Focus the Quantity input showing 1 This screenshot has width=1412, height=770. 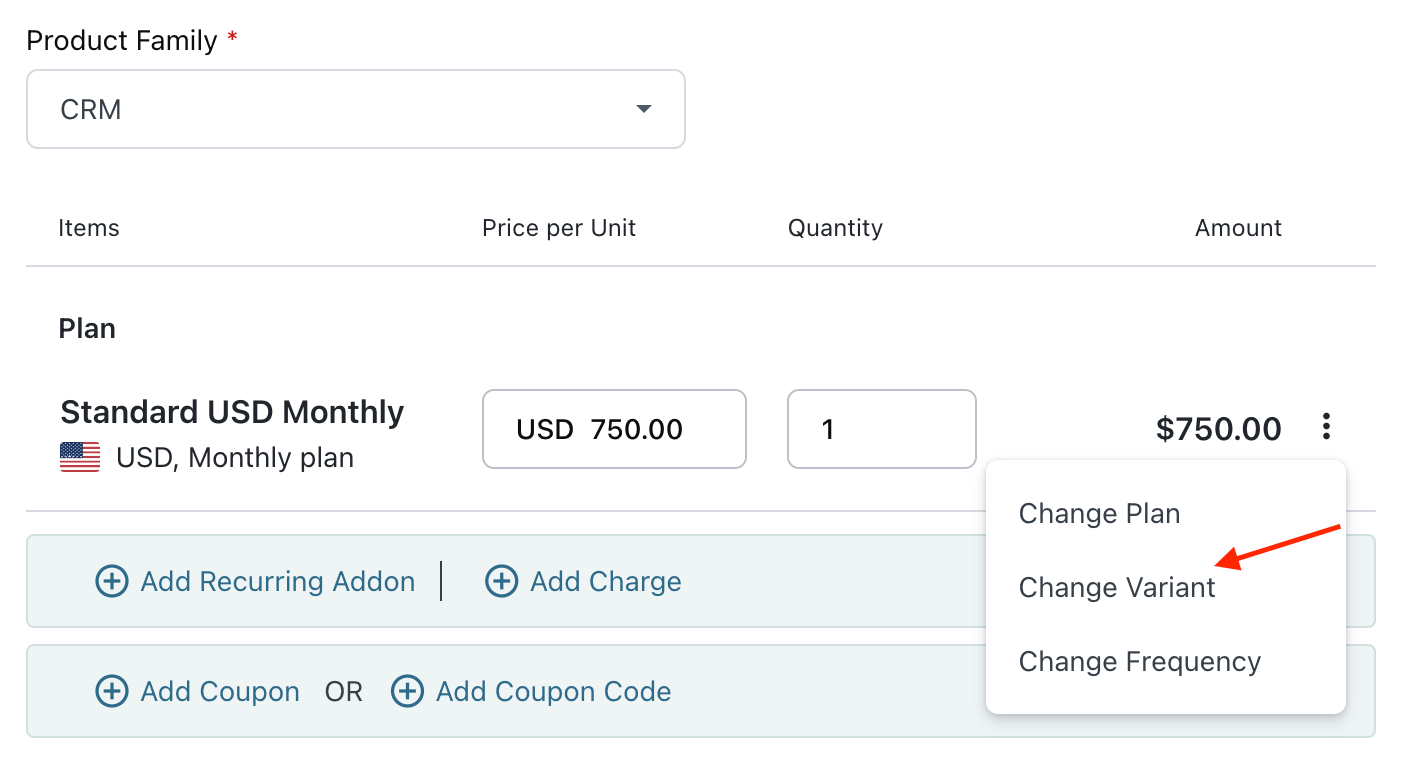tap(881, 429)
